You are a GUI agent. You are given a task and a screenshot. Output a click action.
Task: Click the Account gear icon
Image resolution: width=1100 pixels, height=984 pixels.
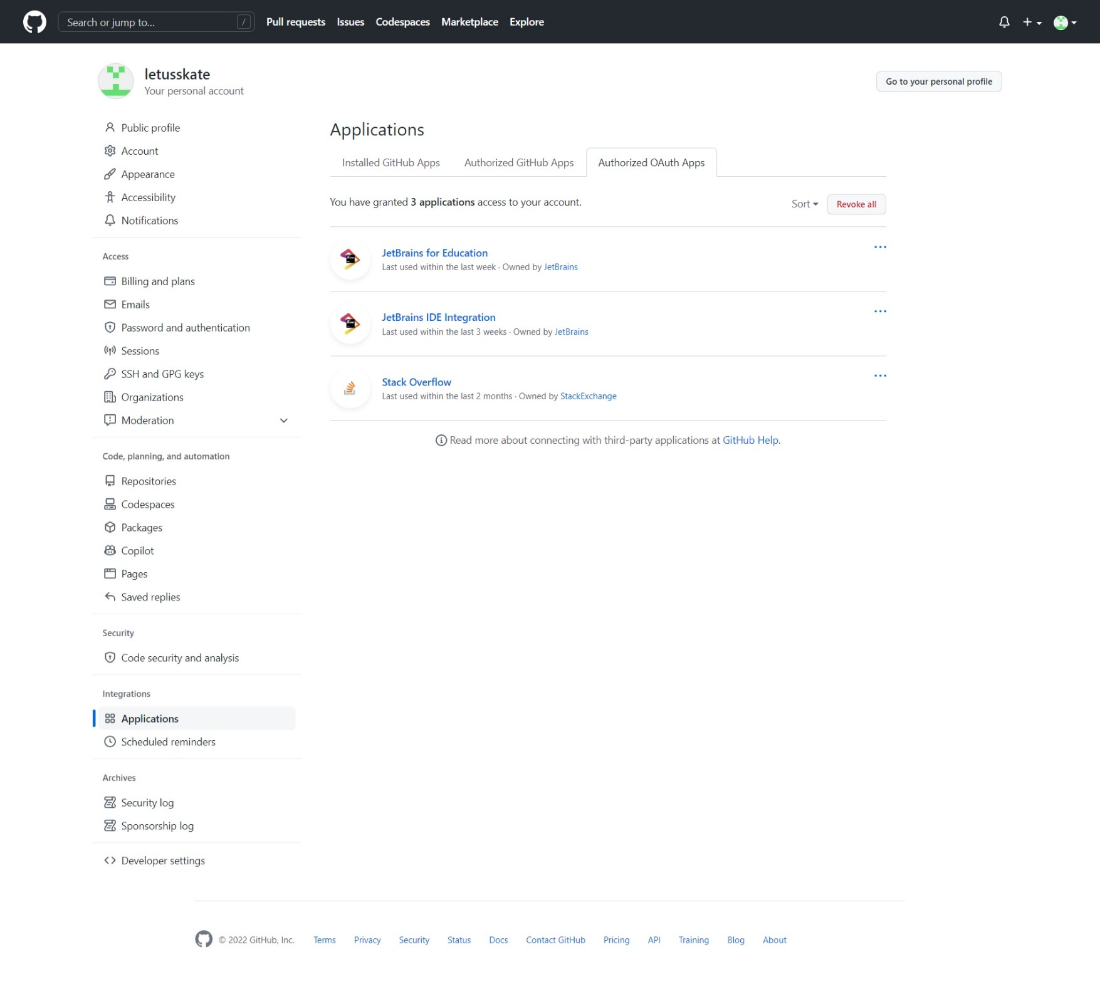109,151
